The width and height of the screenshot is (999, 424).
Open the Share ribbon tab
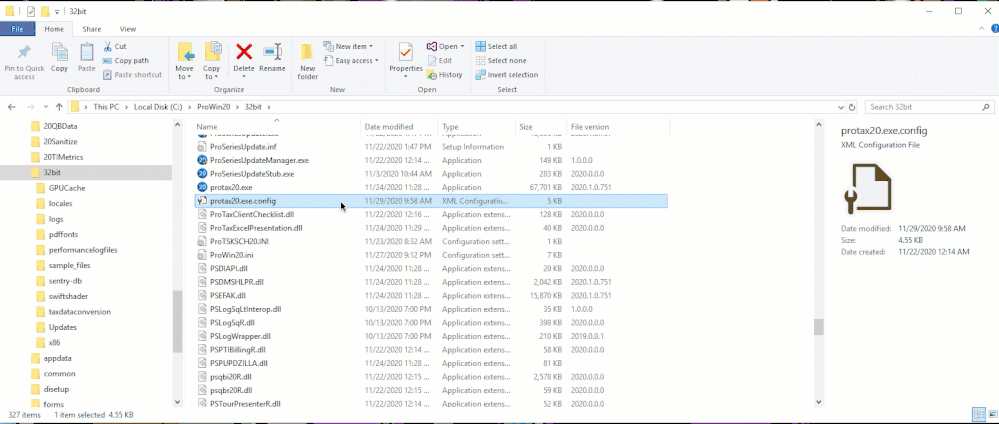coord(91,29)
